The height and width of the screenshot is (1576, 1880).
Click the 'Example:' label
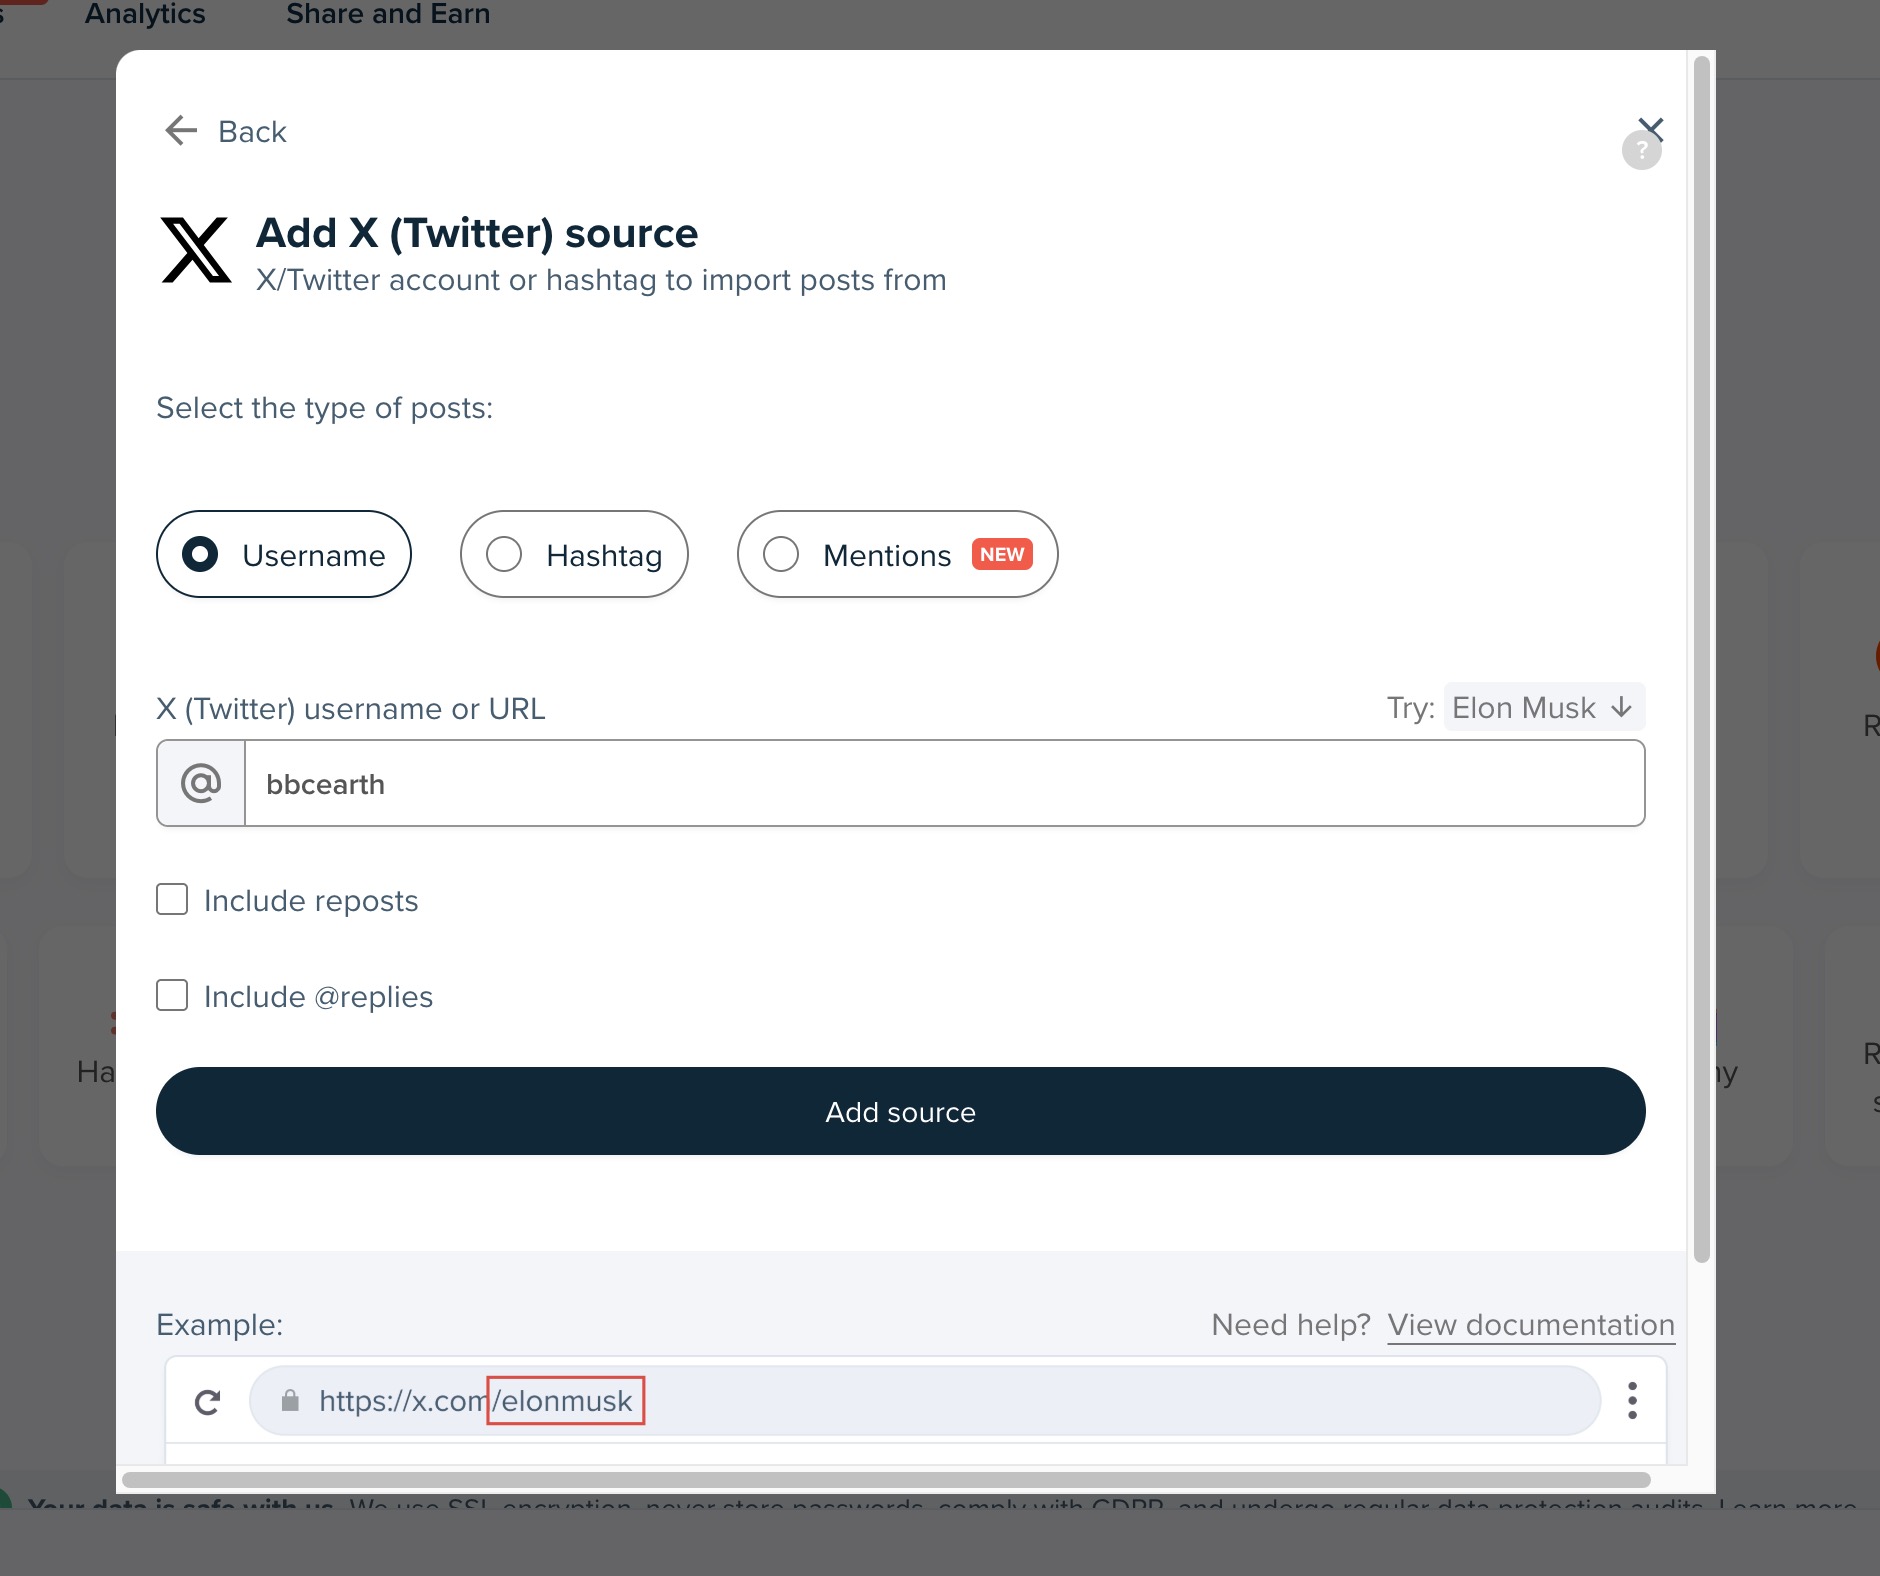pyautogui.click(x=220, y=1325)
